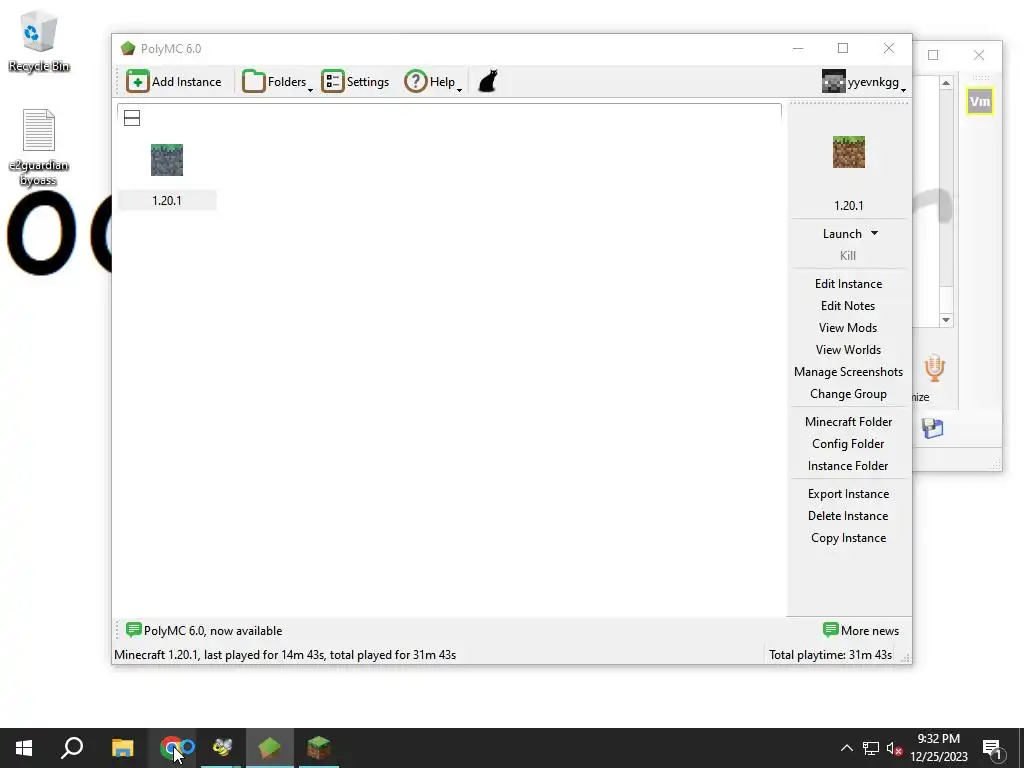Screen dimensions: 1024x768
Task: Click the microphone icon in background window
Action: 935,368
